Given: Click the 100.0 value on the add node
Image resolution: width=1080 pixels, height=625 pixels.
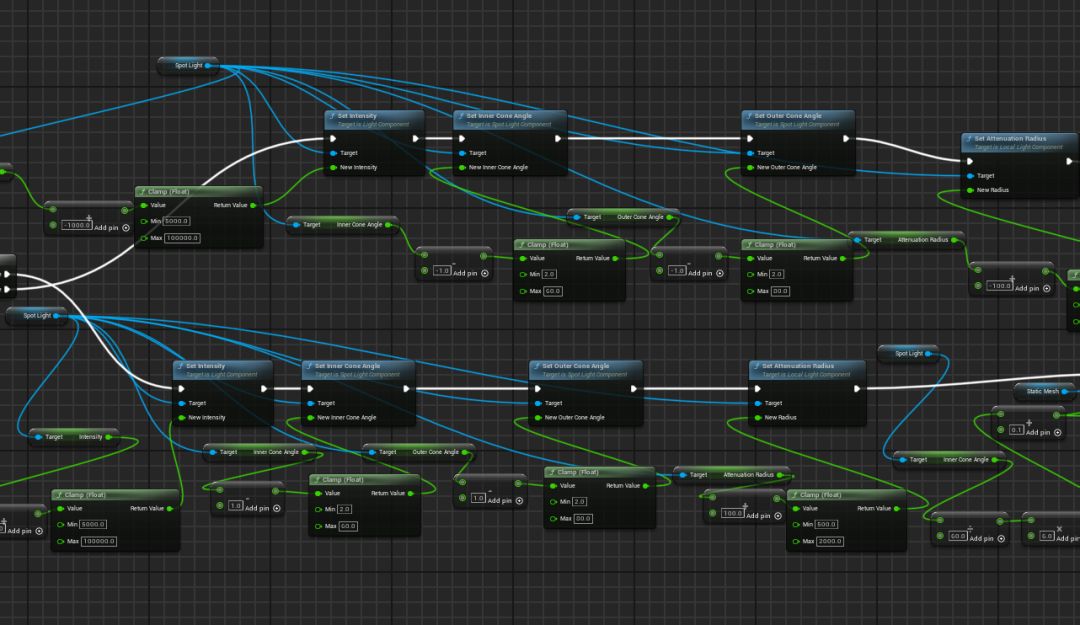Looking at the screenshot, I should 732,513.
